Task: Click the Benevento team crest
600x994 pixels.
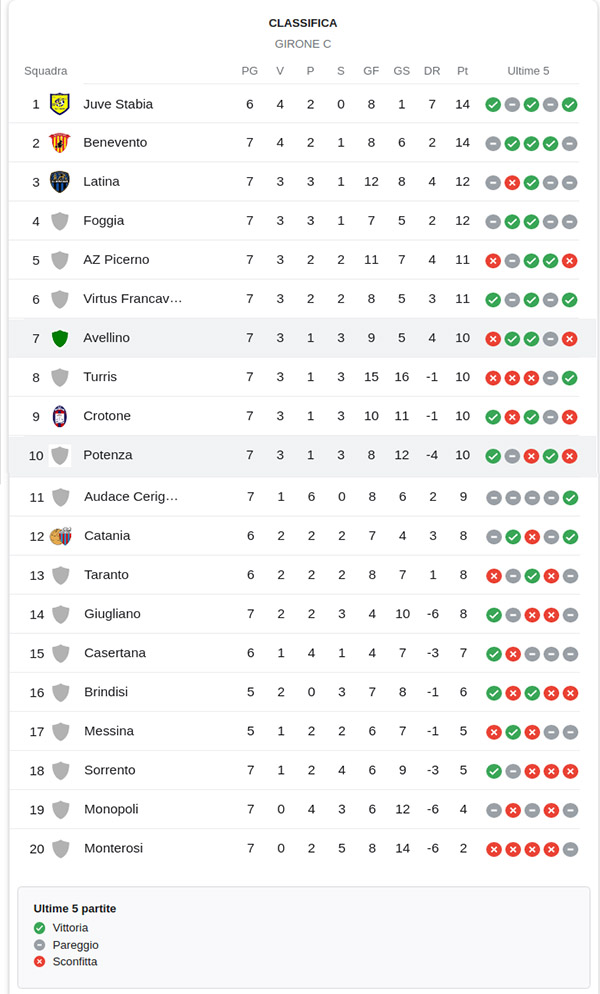Action: coord(60,143)
